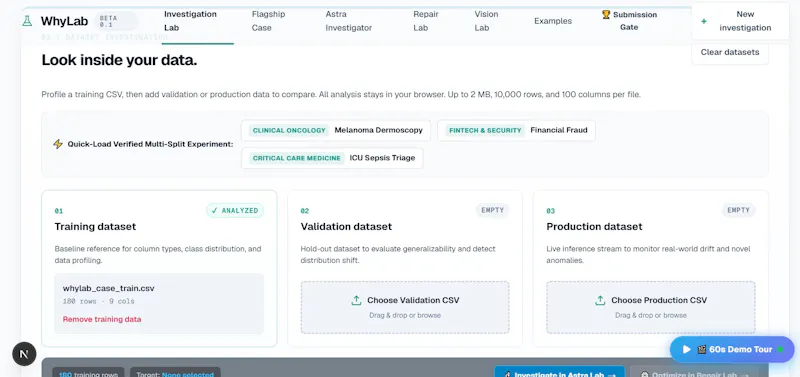This screenshot has height=377, width=800.
Task: Click Remove training data link
Action: [x=102, y=319]
